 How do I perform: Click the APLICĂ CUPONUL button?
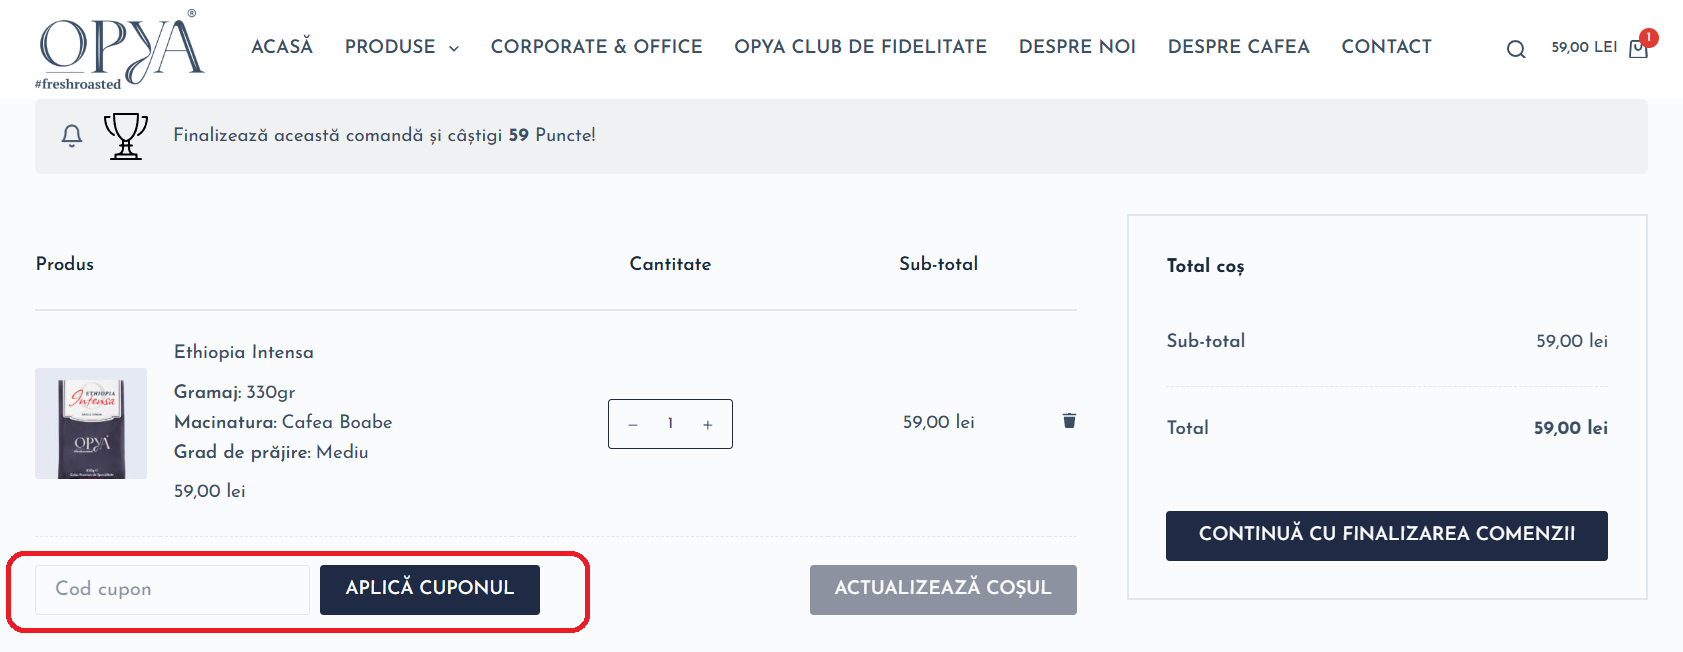[429, 589]
